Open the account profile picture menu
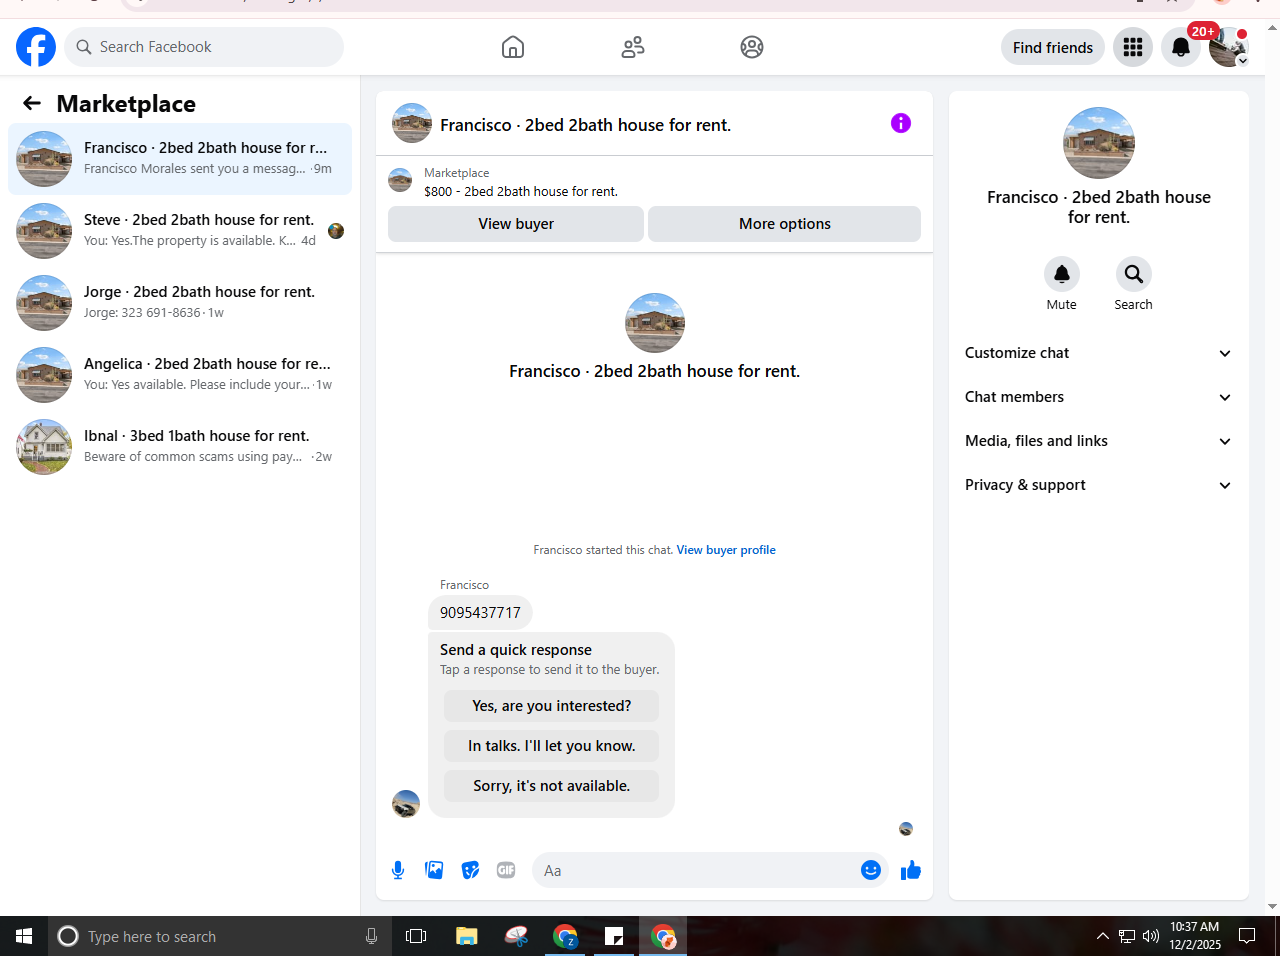 pos(1229,47)
